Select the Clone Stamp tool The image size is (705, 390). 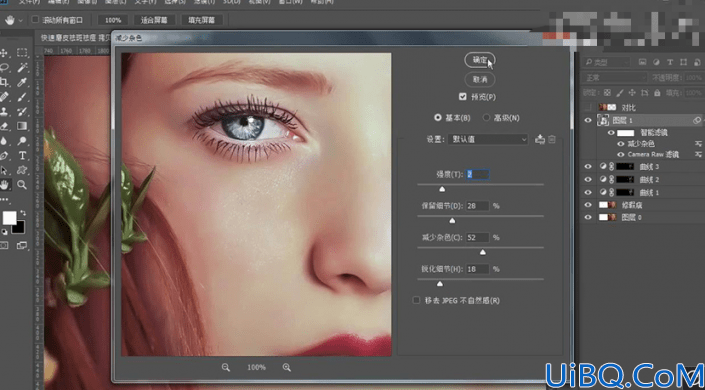(x=4, y=111)
